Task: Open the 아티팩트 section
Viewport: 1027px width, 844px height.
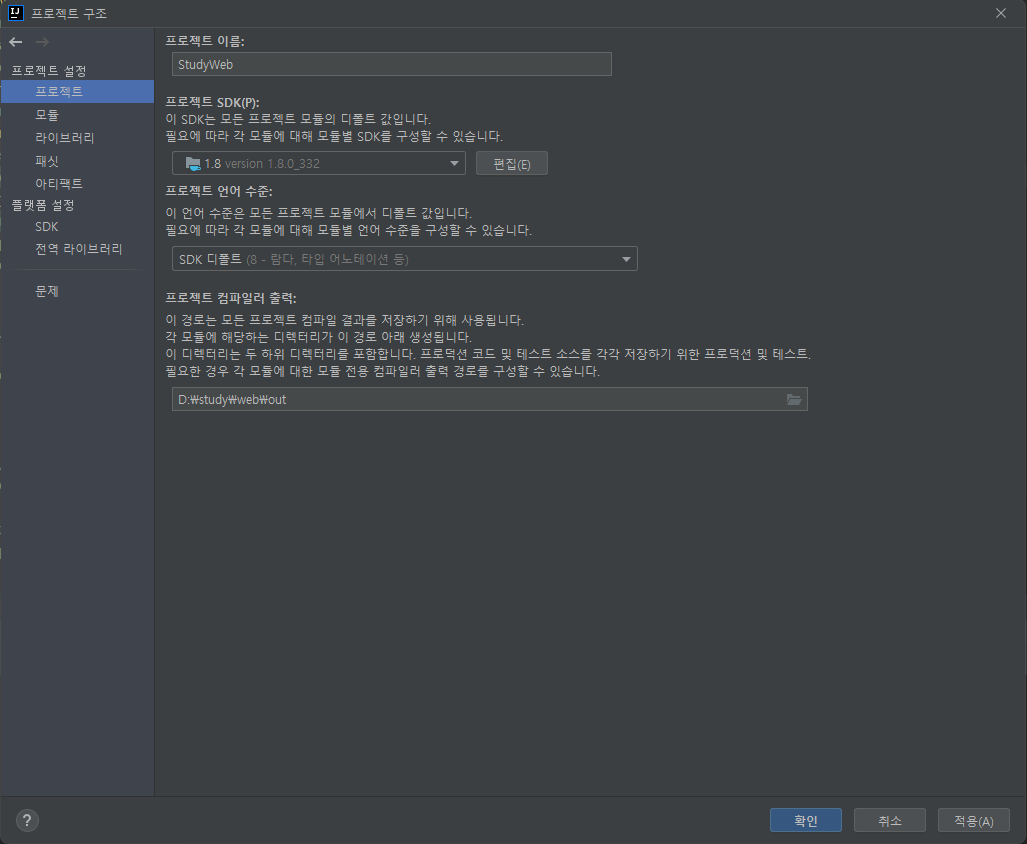Action: tap(58, 183)
